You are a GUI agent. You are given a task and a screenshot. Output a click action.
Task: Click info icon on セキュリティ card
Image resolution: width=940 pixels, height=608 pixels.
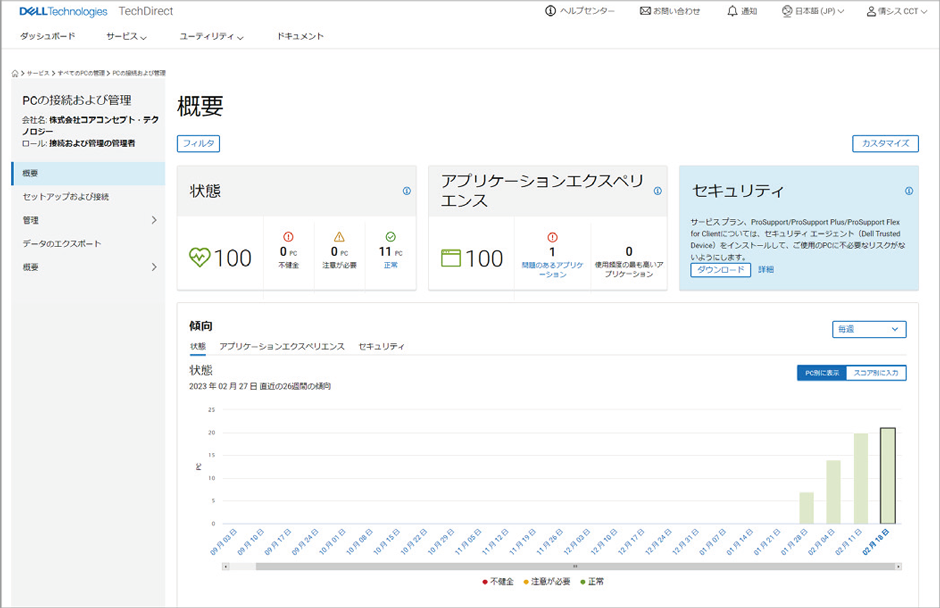point(908,191)
